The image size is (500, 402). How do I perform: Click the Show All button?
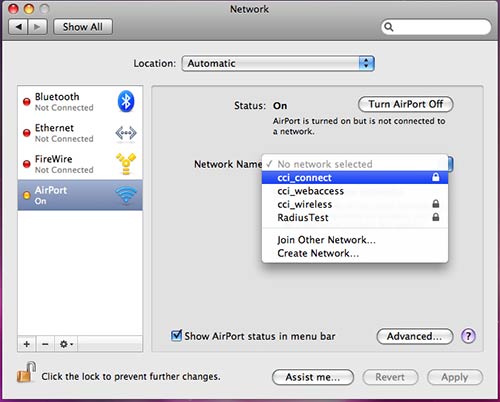pyautogui.click(x=83, y=27)
